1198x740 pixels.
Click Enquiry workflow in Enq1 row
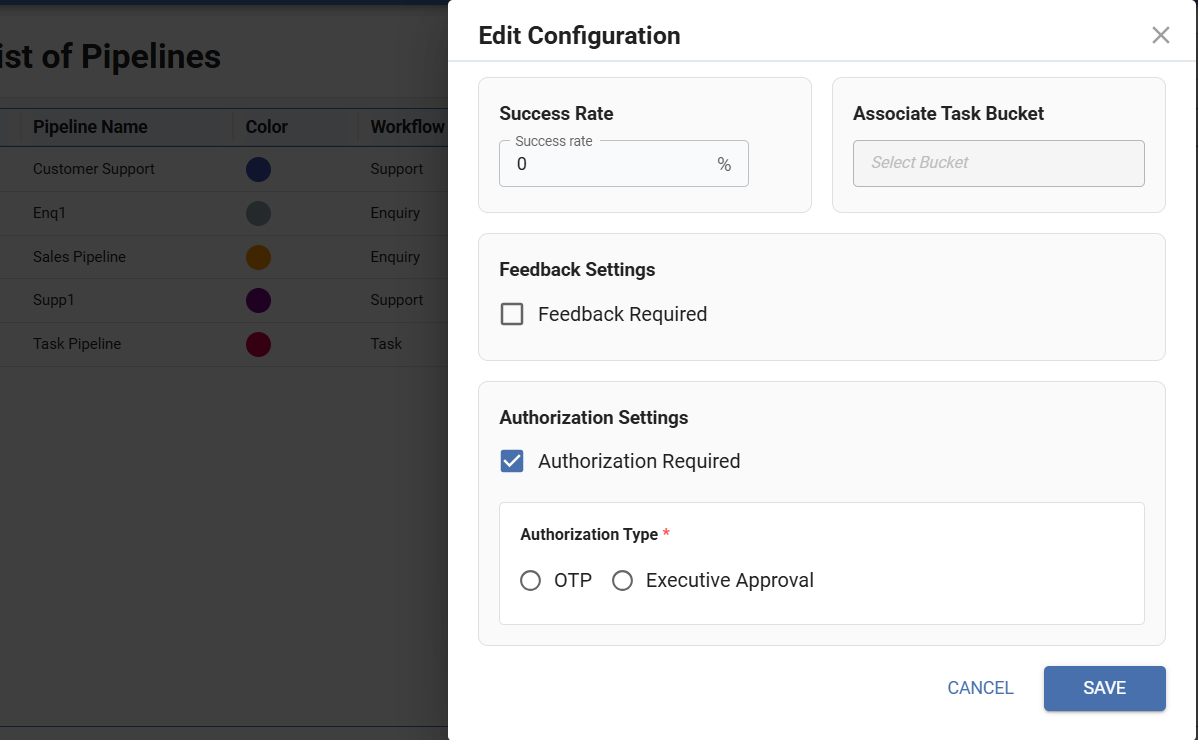coord(395,213)
